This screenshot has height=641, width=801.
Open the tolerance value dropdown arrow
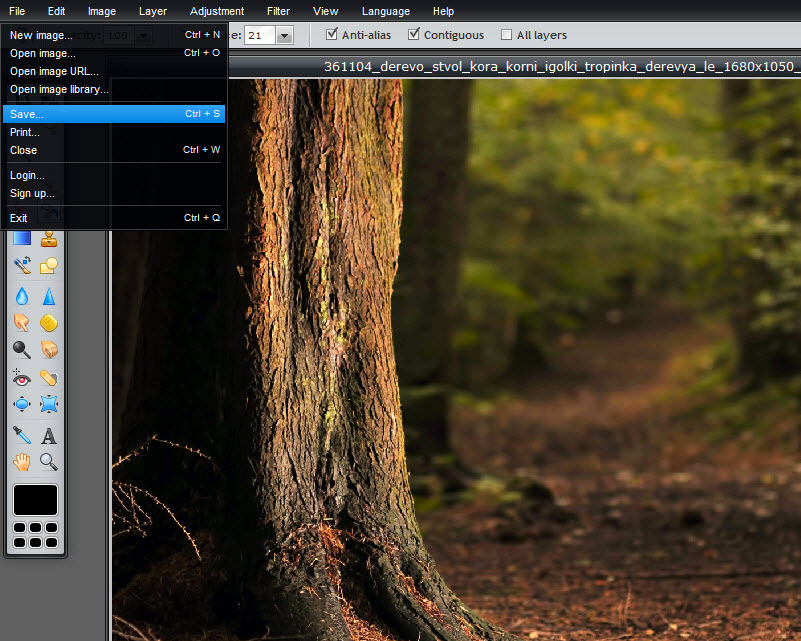point(285,35)
